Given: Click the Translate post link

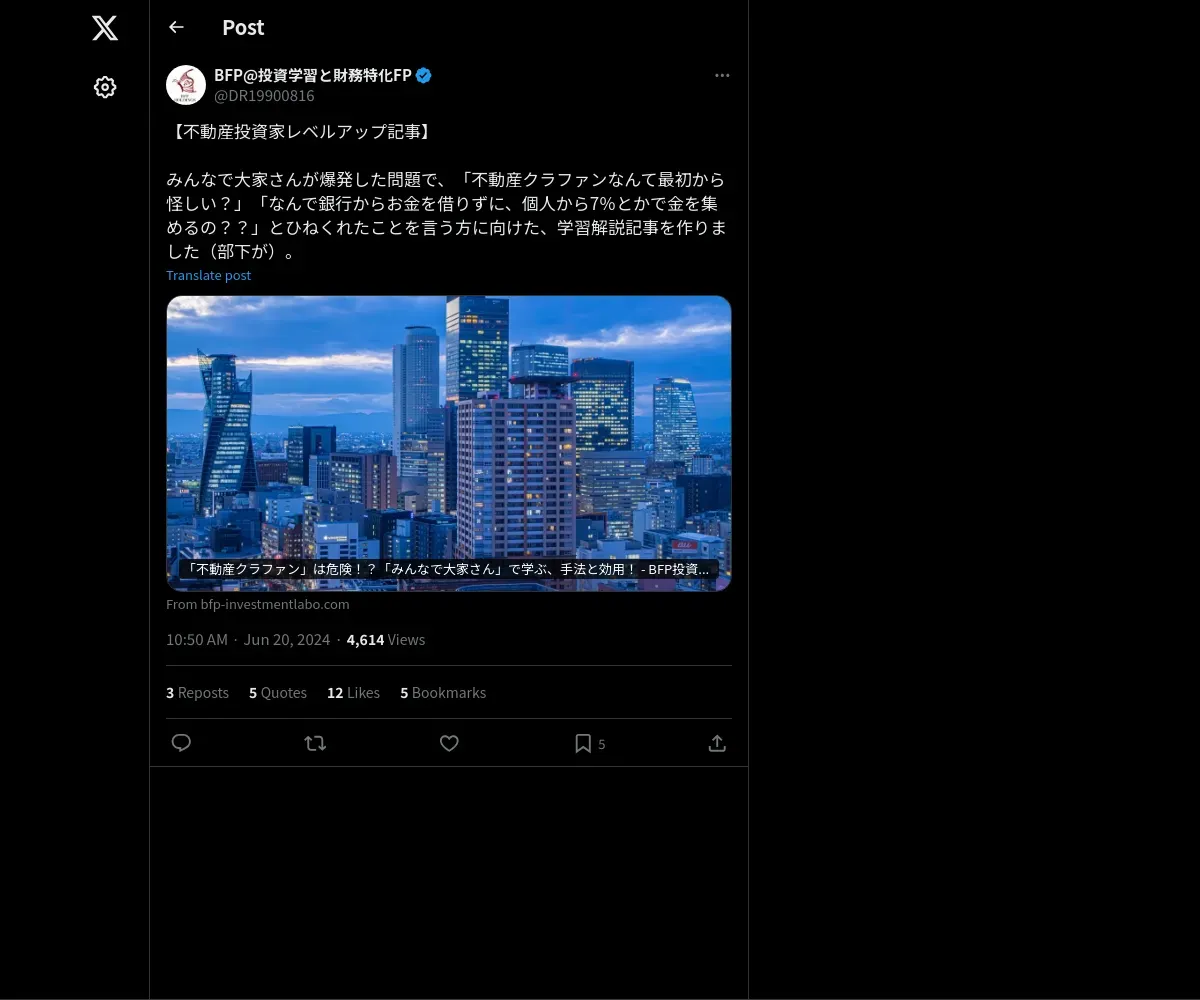Looking at the screenshot, I should tap(208, 275).
